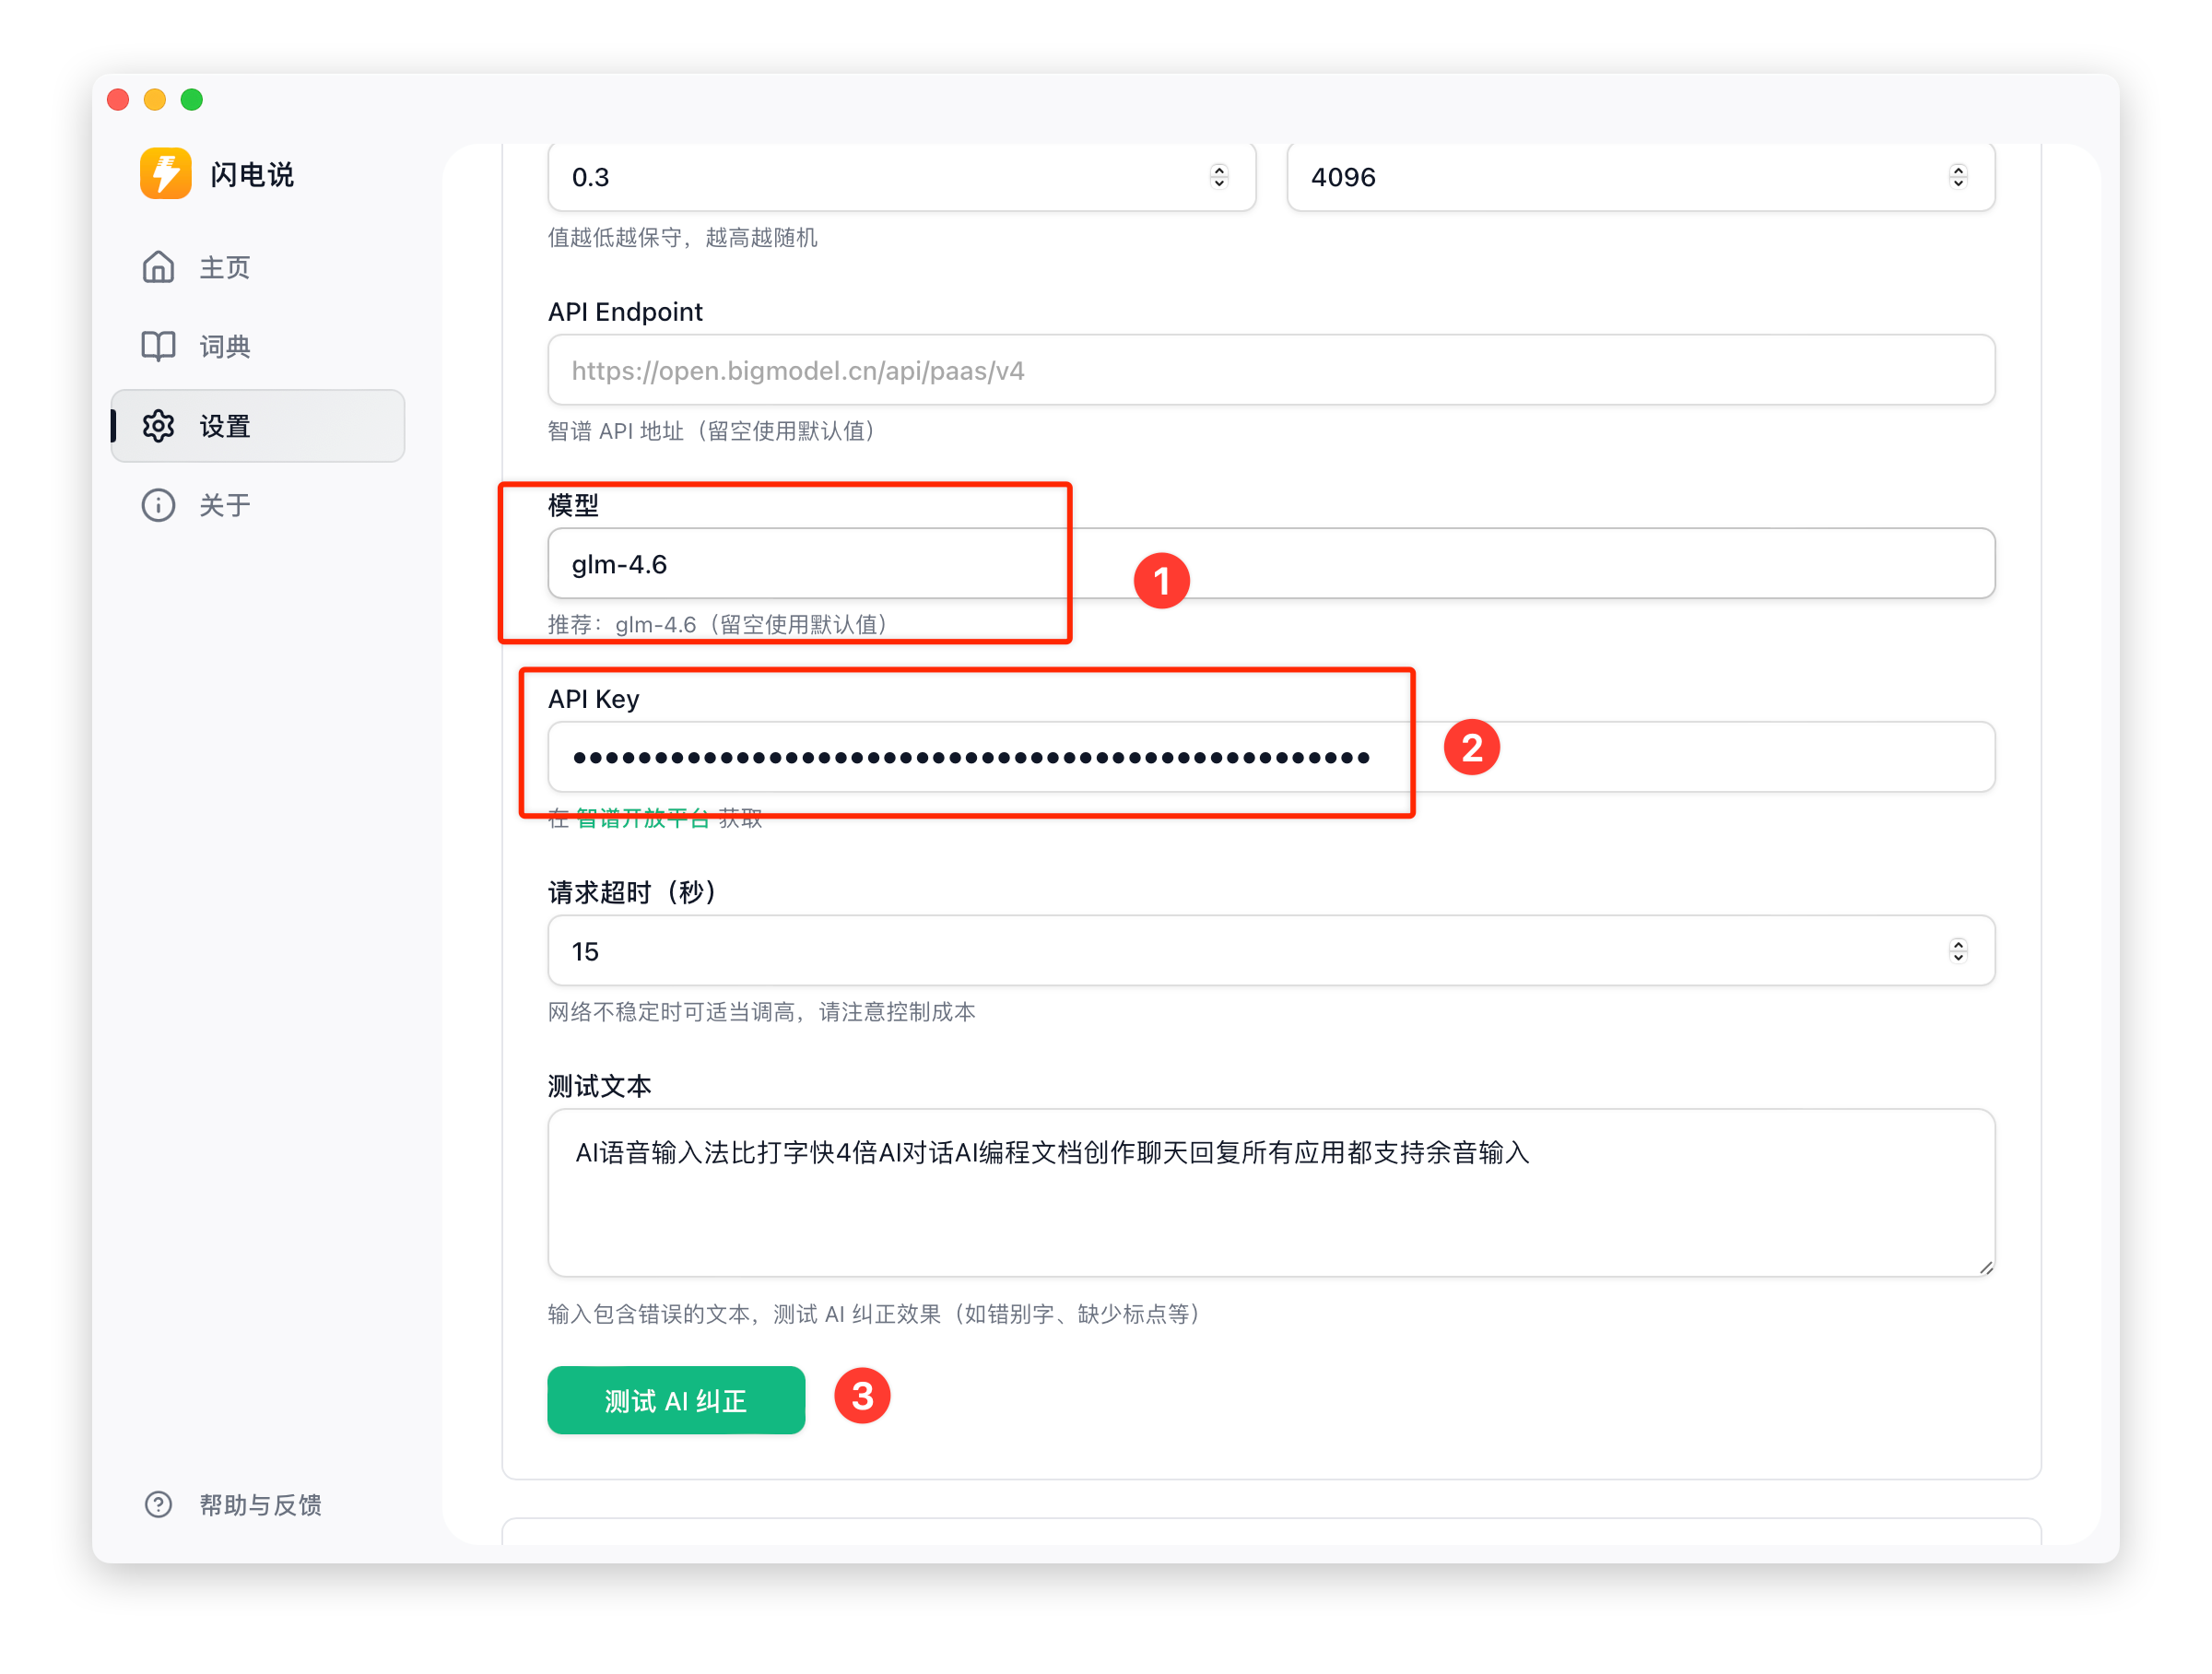Click the temperature 0.3 stepper arrows

tap(1218, 177)
